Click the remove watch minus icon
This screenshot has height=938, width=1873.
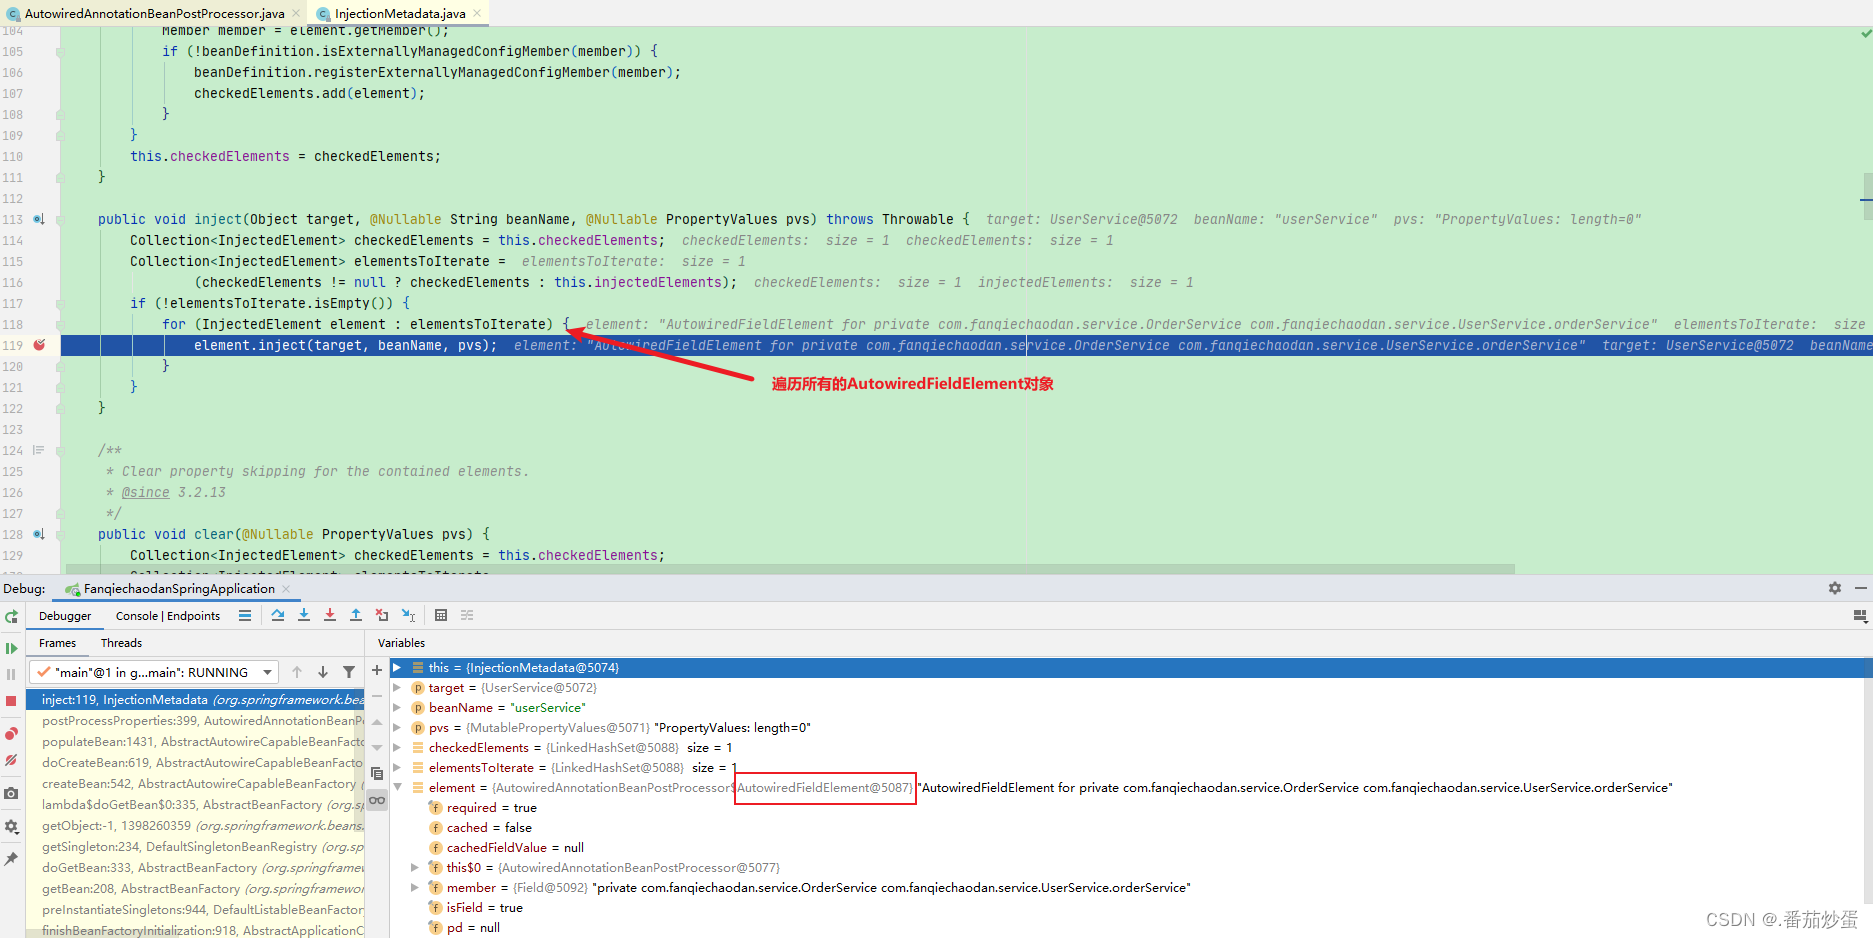(377, 695)
